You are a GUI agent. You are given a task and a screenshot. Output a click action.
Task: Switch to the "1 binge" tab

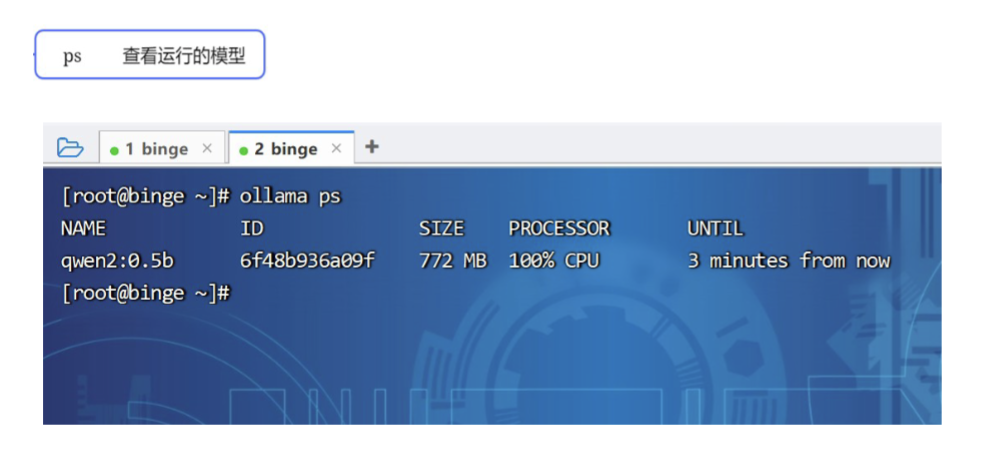(162, 148)
